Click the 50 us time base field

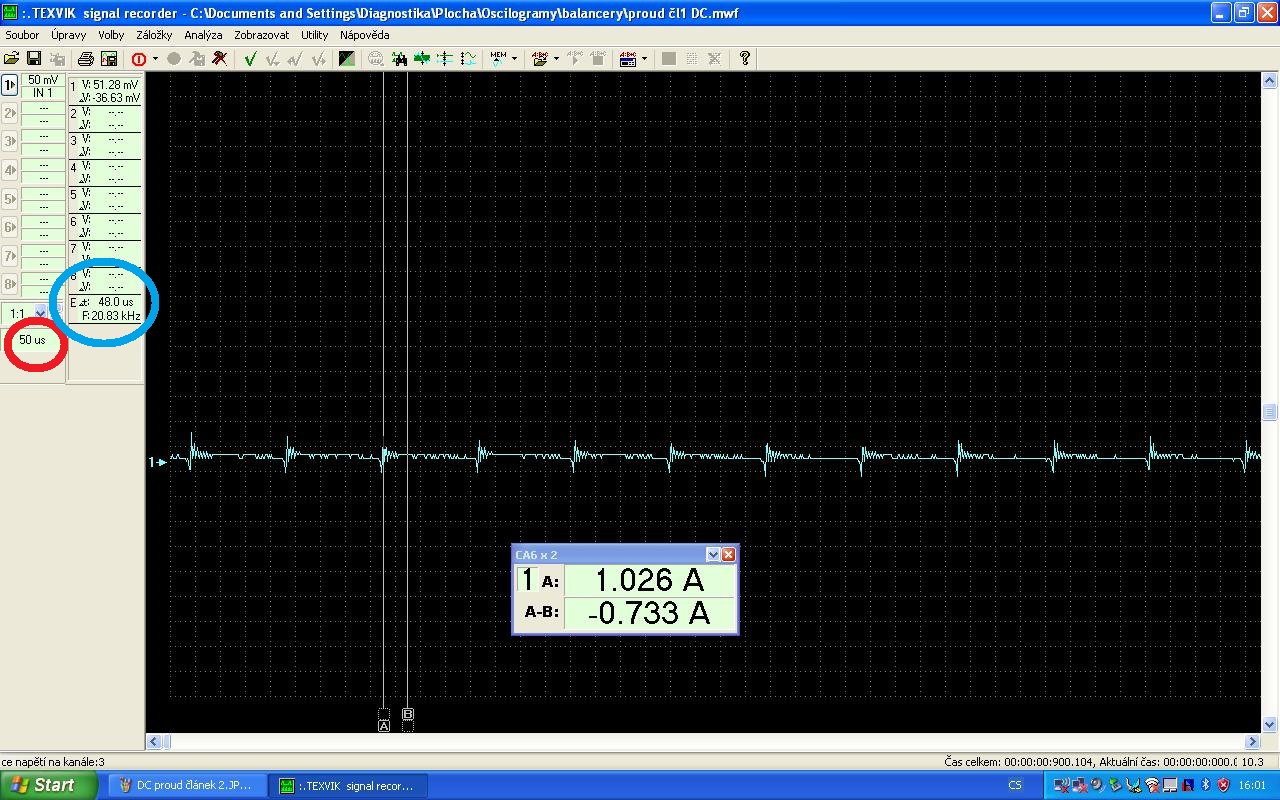32,340
